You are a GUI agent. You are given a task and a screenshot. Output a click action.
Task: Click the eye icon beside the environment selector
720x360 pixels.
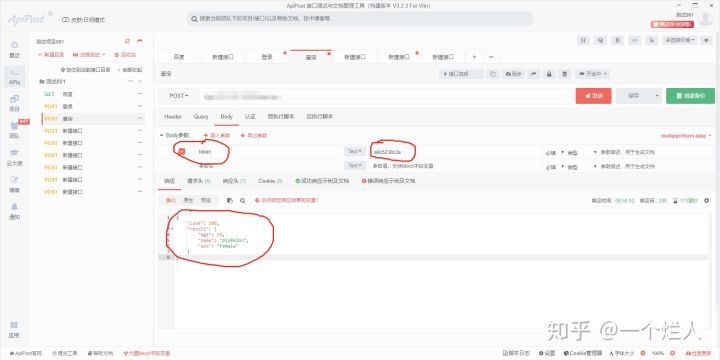(707, 40)
